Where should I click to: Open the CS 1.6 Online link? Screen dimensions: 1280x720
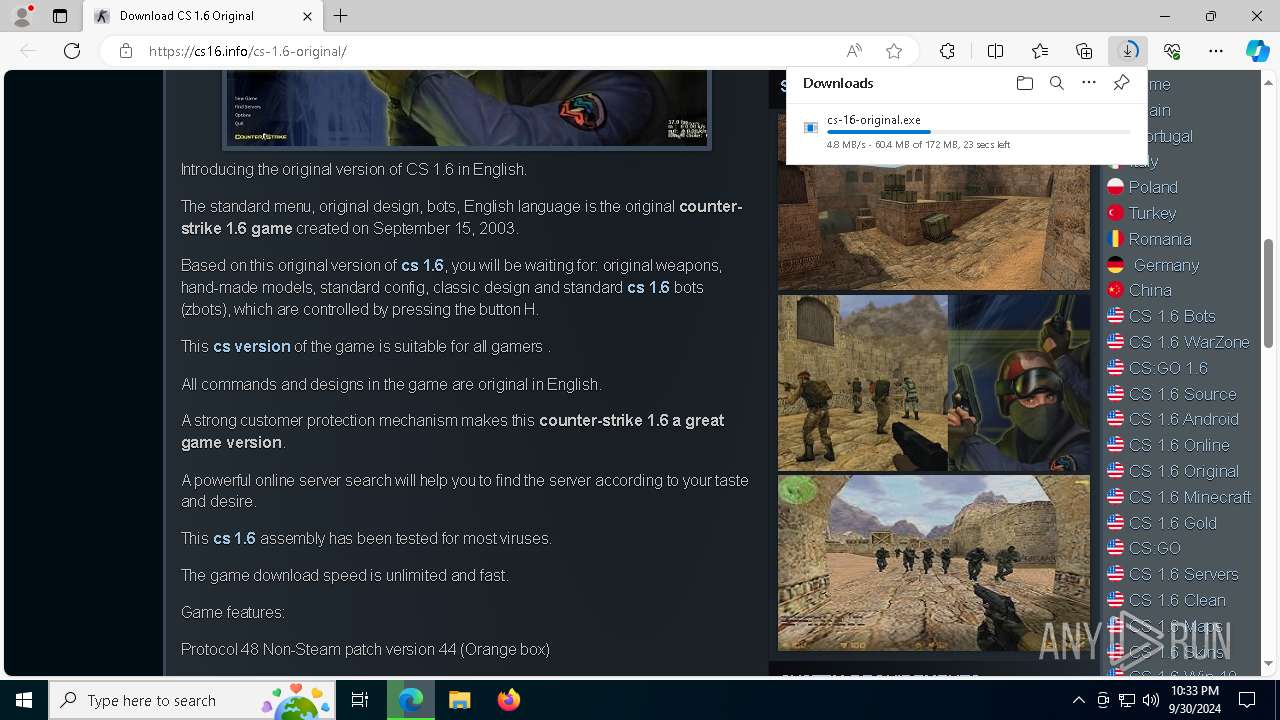pyautogui.click(x=1179, y=445)
